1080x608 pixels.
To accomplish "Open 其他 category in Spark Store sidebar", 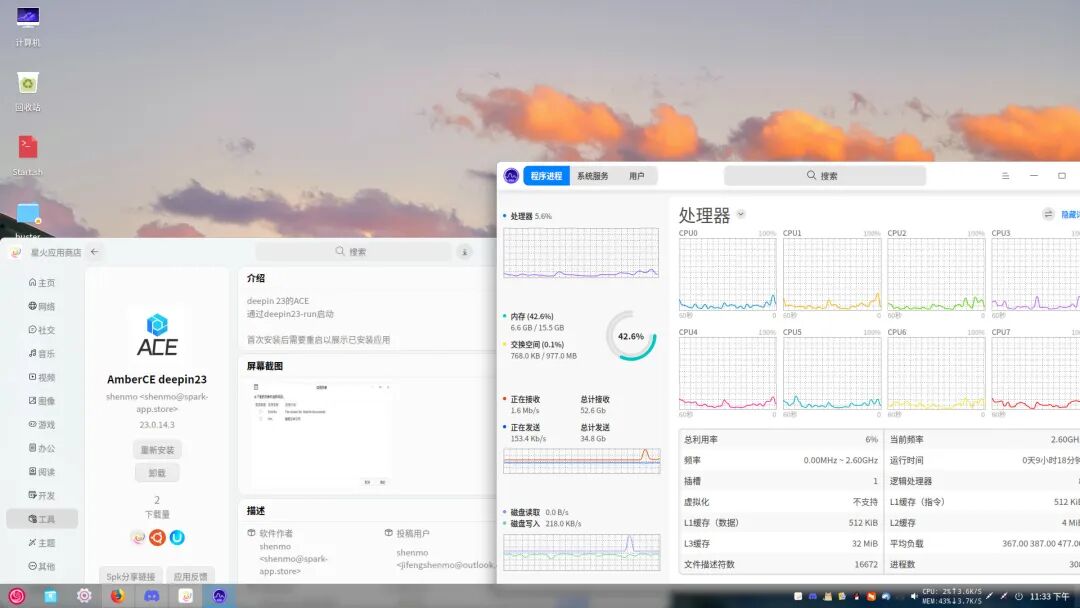I will [41, 566].
